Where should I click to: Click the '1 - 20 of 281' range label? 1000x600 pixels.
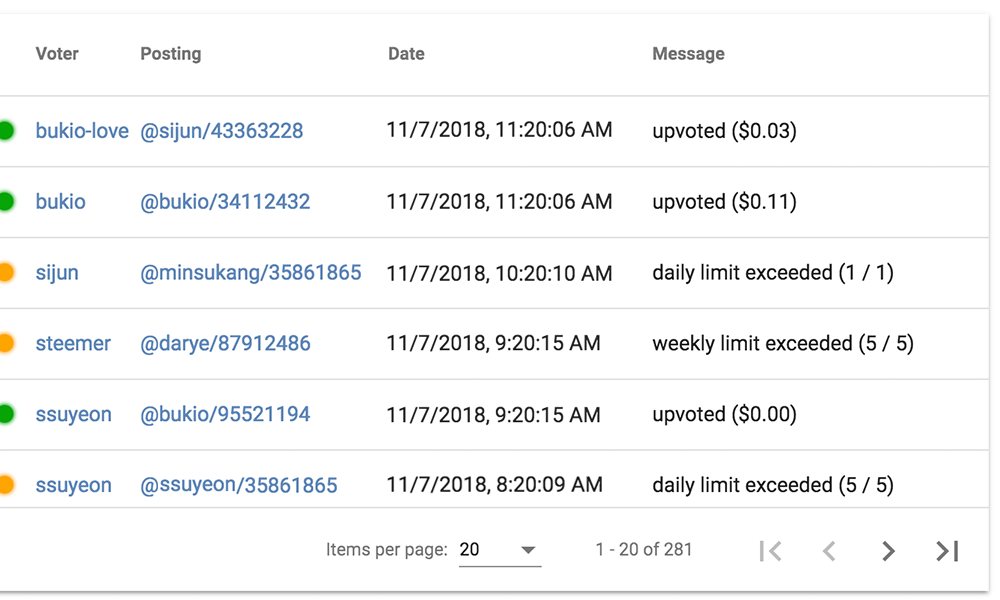point(643,550)
